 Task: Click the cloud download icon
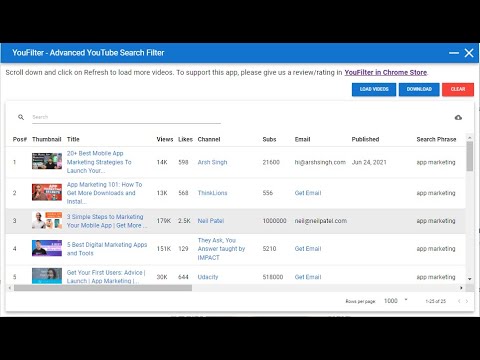(458, 117)
